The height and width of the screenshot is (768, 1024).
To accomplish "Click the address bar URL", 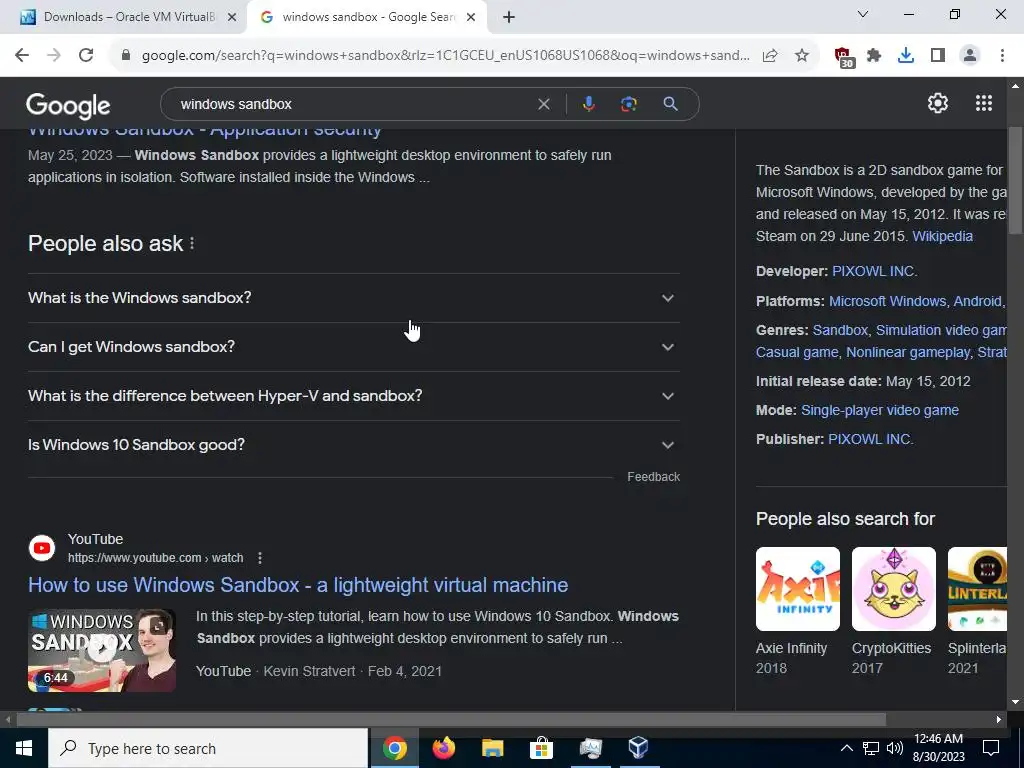I will click(x=445, y=56).
